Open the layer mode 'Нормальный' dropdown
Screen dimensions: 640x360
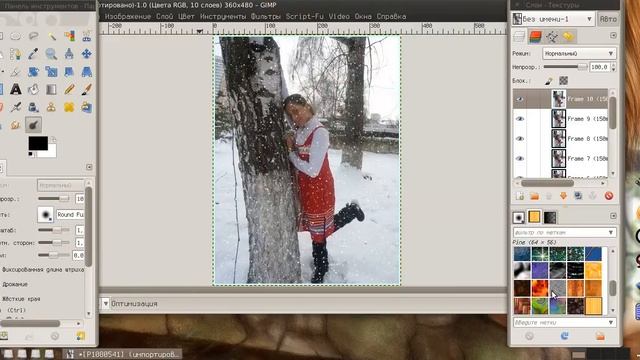click(x=579, y=53)
